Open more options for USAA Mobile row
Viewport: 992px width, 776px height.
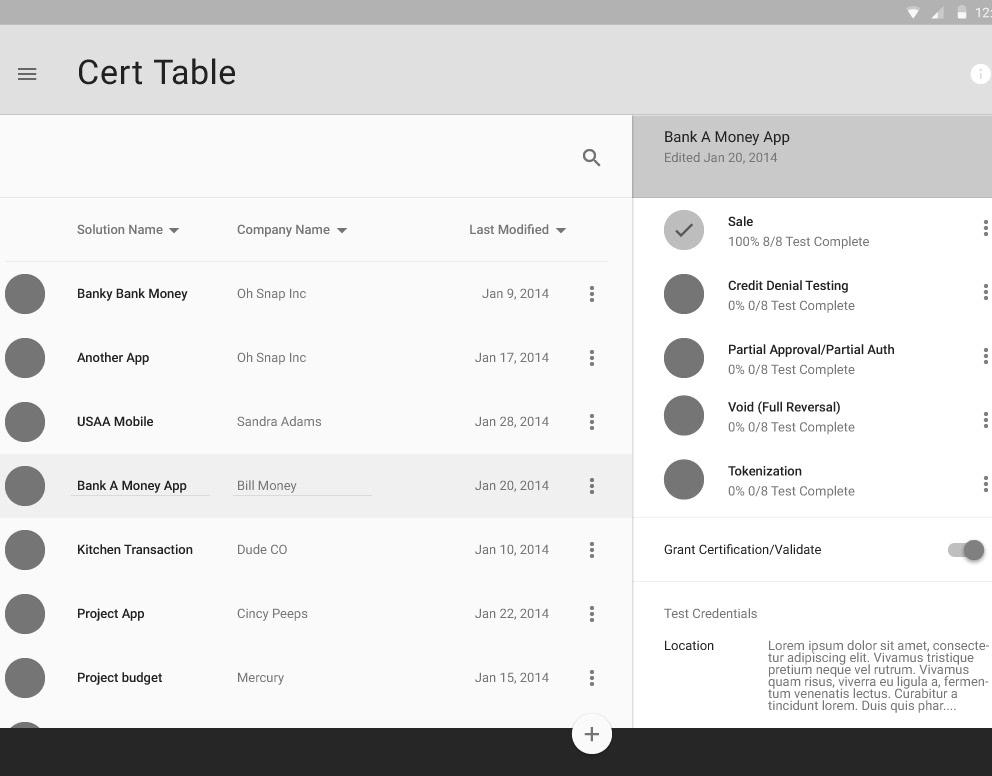(x=592, y=422)
